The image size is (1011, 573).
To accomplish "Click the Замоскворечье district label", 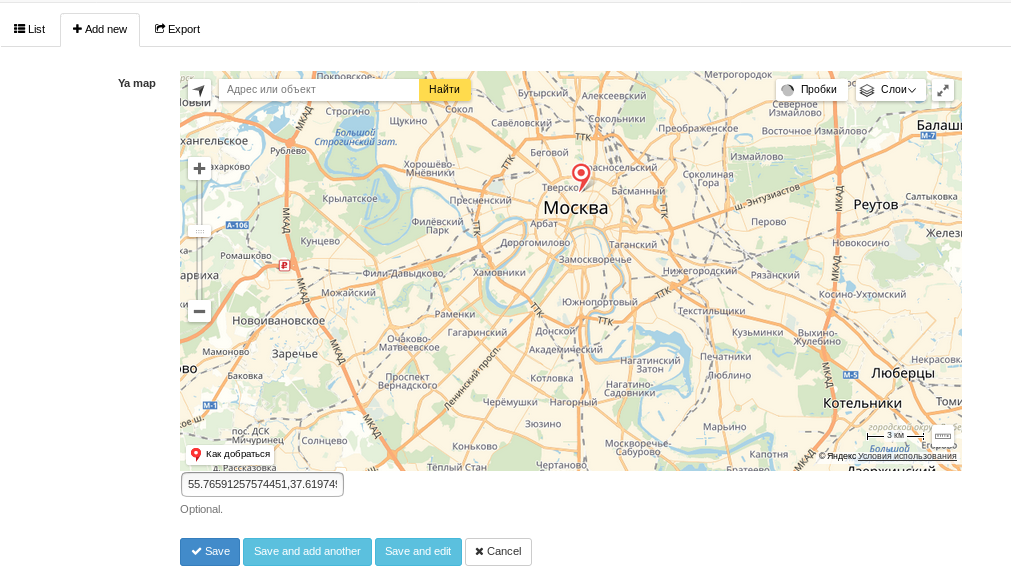I will [x=595, y=260].
